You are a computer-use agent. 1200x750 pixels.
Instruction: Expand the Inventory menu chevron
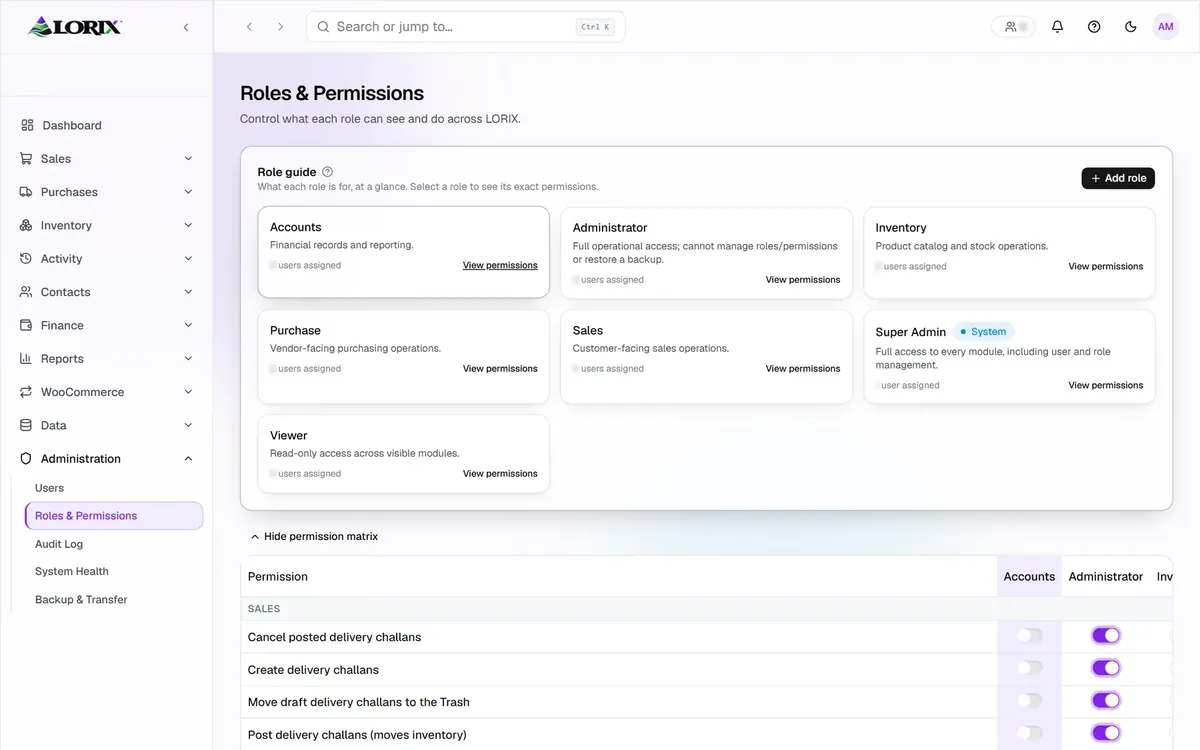pyautogui.click(x=188, y=225)
